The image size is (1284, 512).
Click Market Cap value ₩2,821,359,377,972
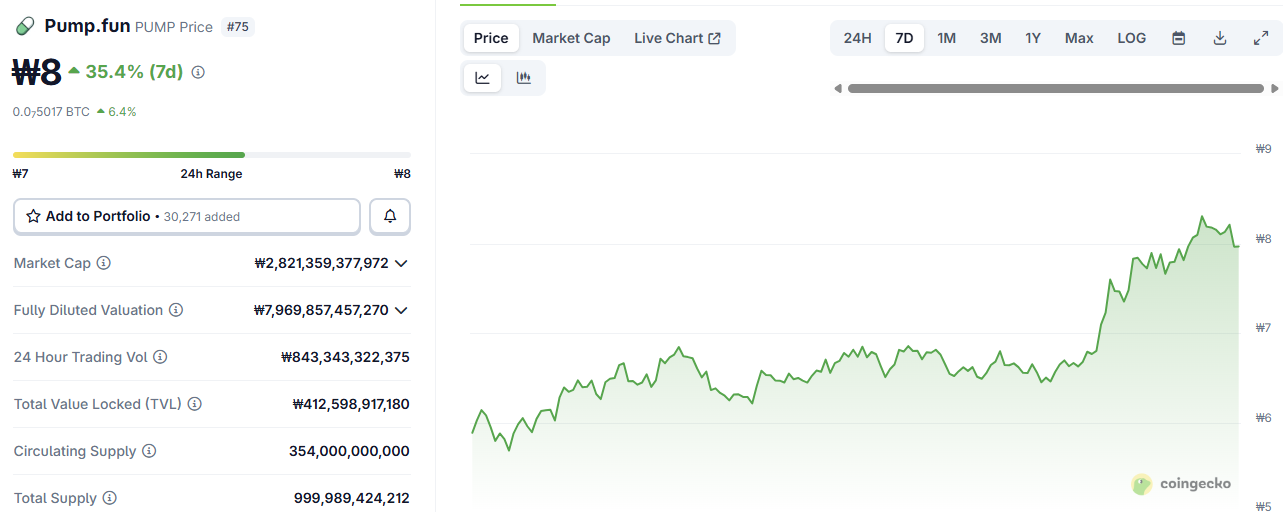click(321, 263)
